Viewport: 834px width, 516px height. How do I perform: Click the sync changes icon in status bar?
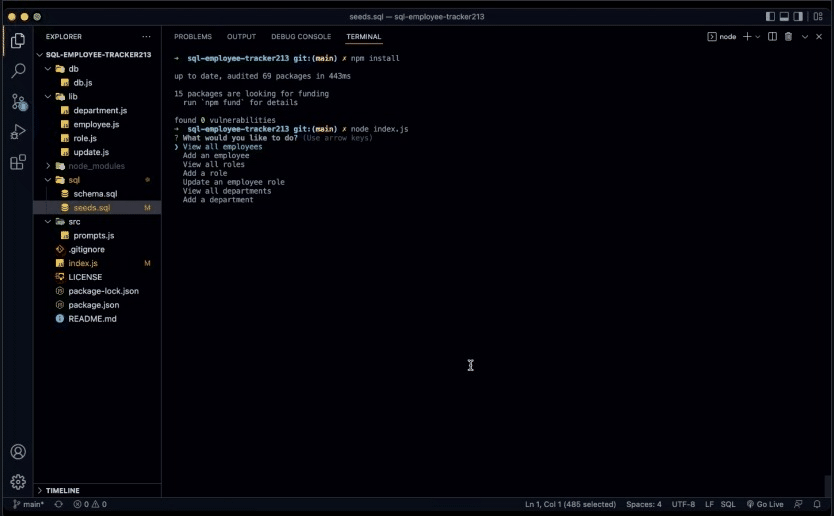pos(59,504)
